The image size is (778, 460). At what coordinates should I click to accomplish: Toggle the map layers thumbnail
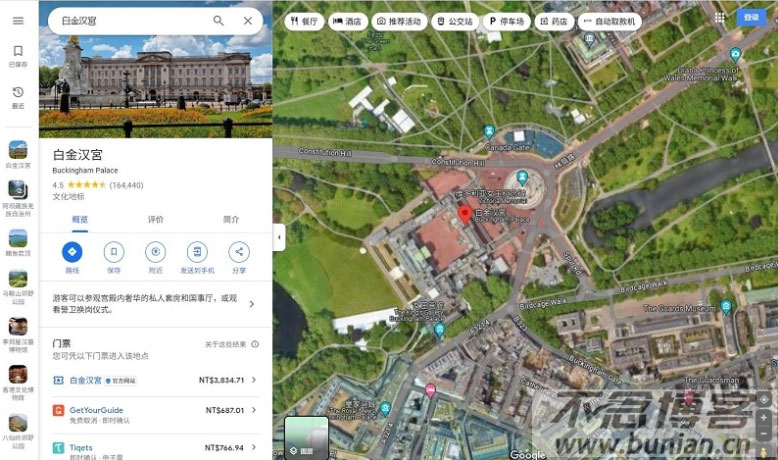306,438
